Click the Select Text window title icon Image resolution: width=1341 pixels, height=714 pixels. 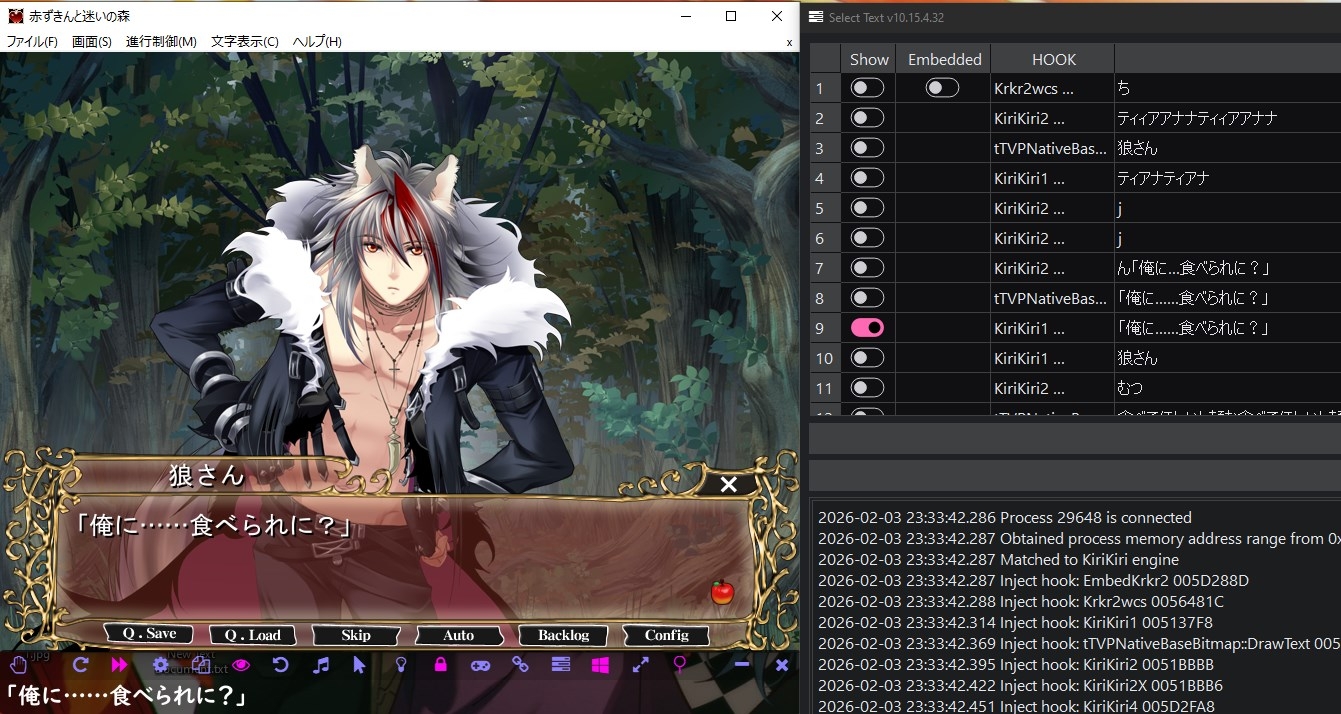point(816,17)
